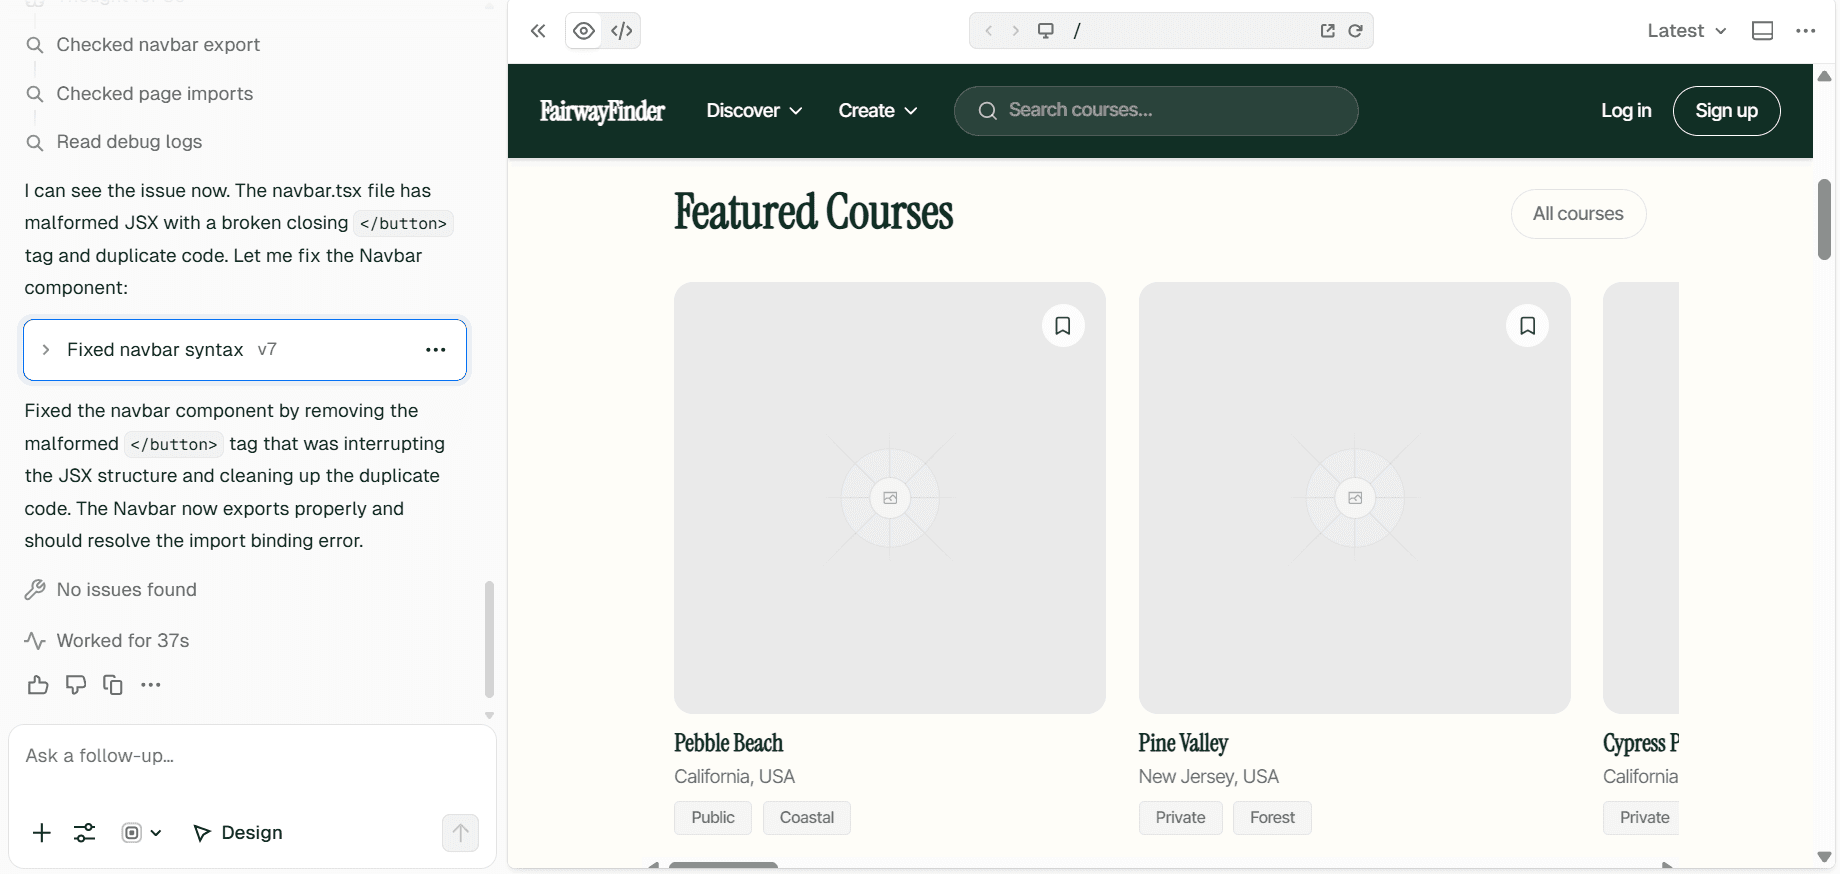Open the Checked navbar export step
Viewport: 1840px width, 874px height.
142,45
